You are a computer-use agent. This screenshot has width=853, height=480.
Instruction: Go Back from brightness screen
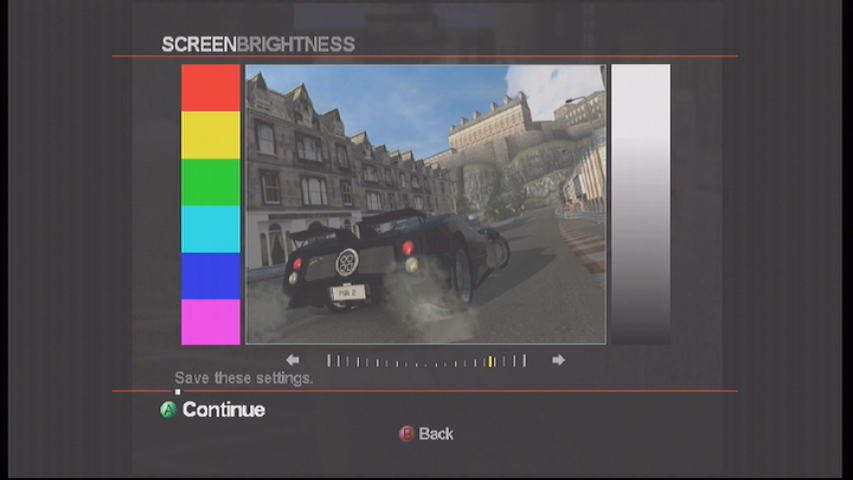click(436, 434)
